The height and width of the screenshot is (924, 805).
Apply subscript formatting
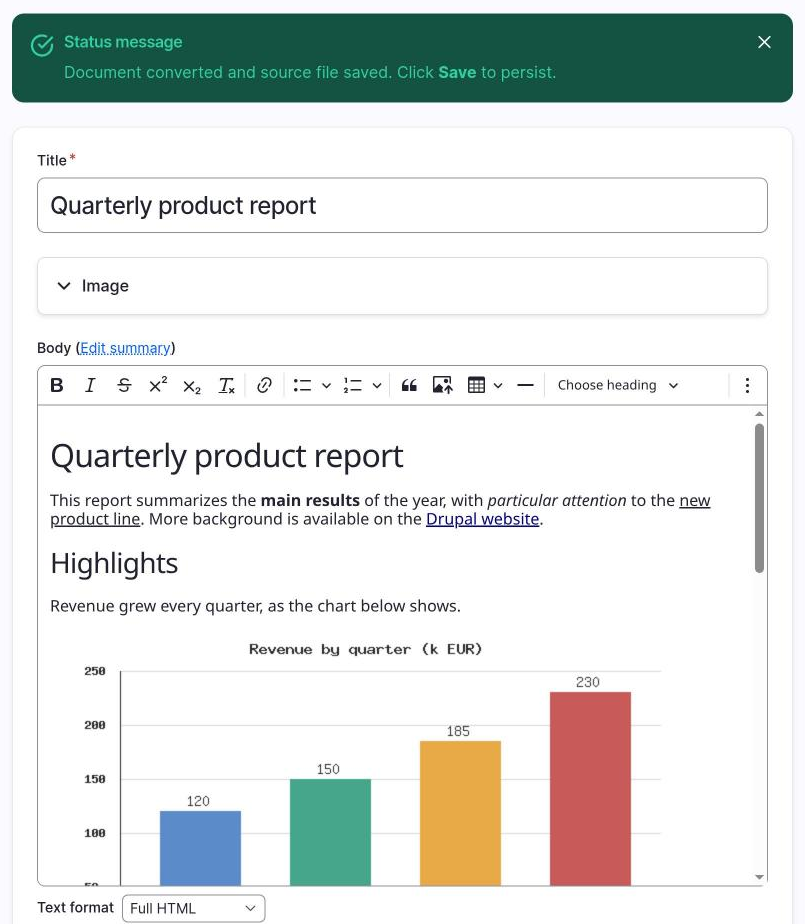(192, 385)
